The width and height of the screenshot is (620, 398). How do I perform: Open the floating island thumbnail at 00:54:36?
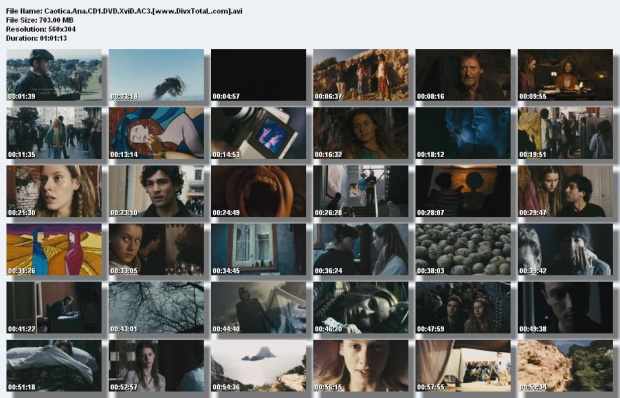click(259, 366)
